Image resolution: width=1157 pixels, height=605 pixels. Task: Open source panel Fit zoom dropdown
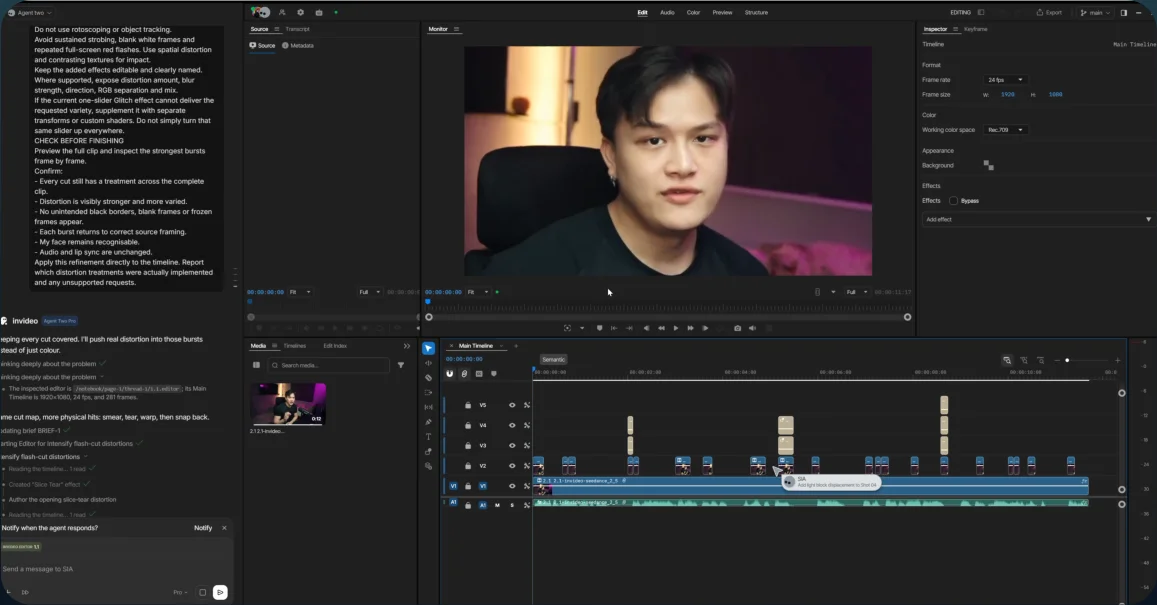click(300, 292)
